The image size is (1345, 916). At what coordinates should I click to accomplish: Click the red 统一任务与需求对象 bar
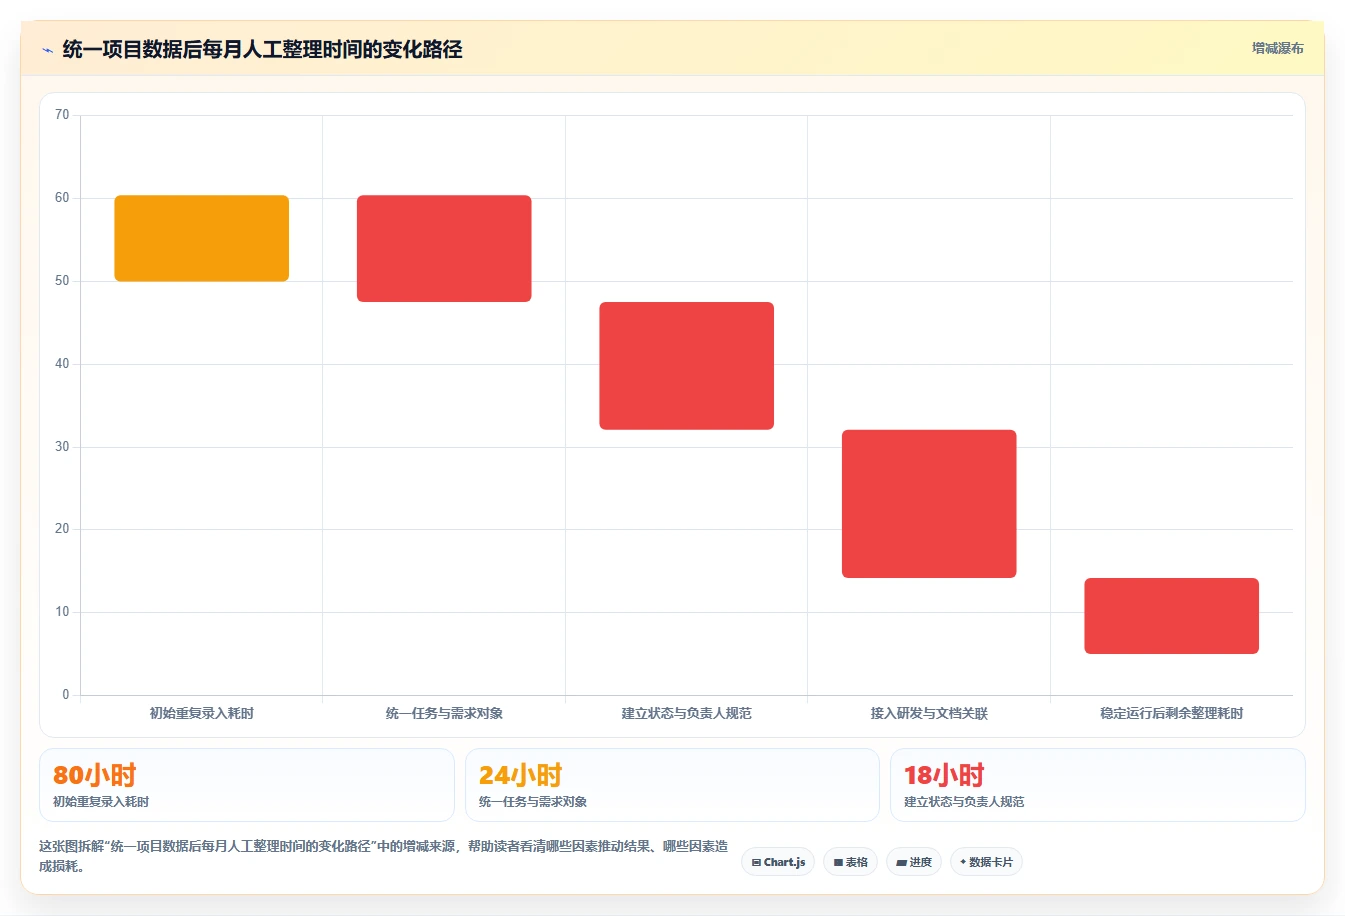click(444, 249)
